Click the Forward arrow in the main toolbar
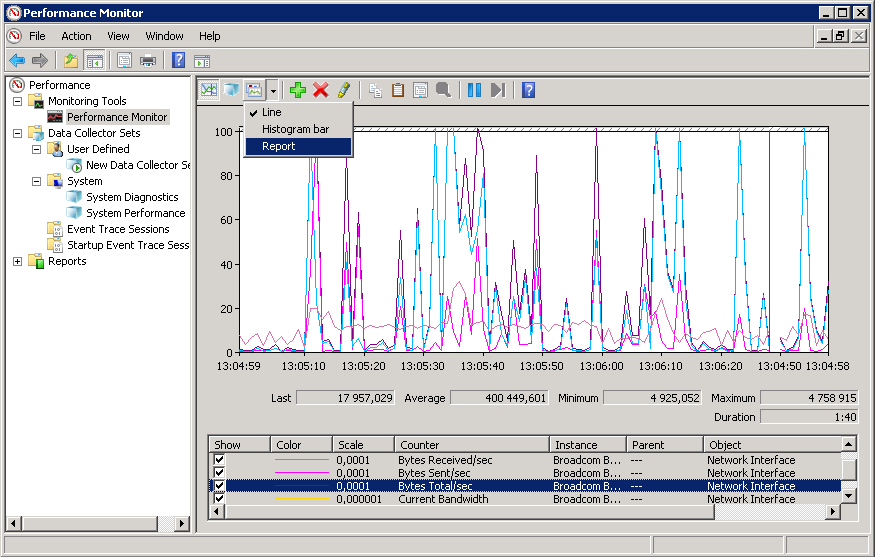The width and height of the screenshot is (875, 557). (x=40, y=60)
